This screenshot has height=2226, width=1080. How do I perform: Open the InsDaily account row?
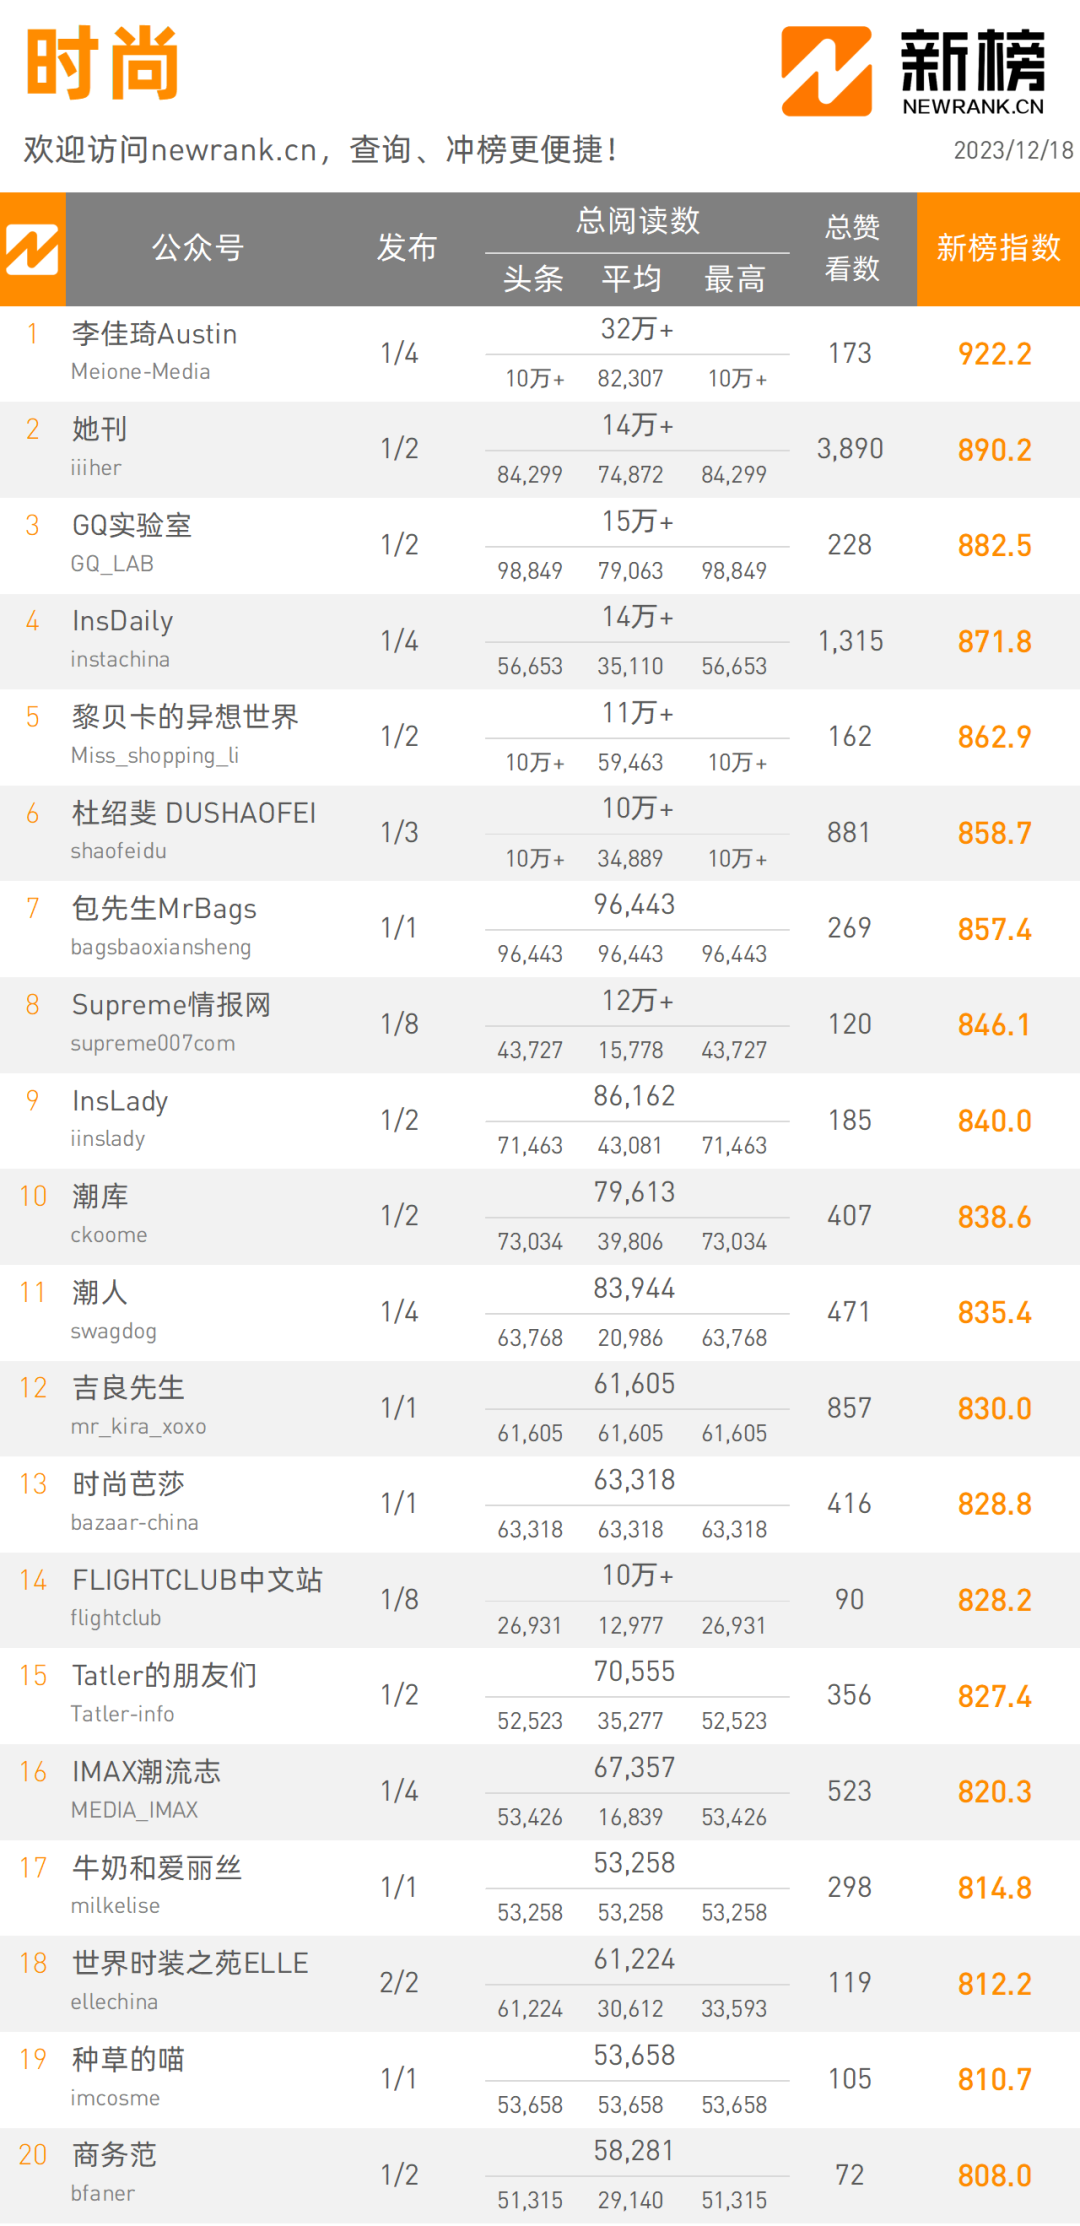pos(540,641)
